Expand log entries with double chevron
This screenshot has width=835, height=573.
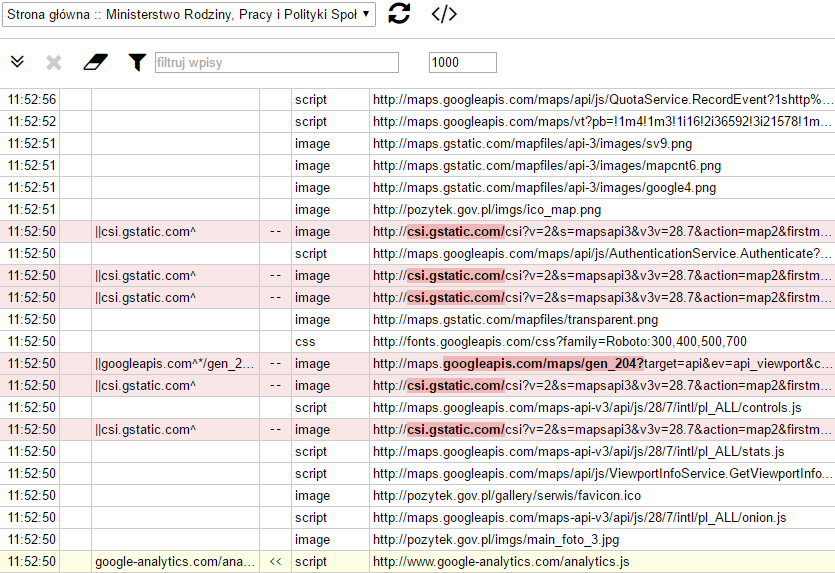[x=17, y=62]
